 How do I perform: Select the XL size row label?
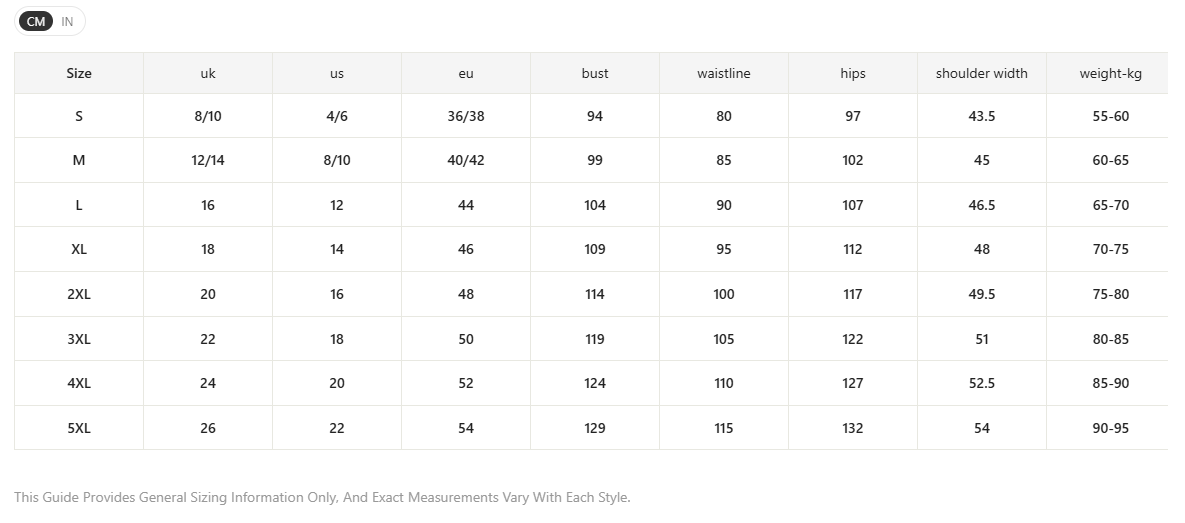pos(79,249)
